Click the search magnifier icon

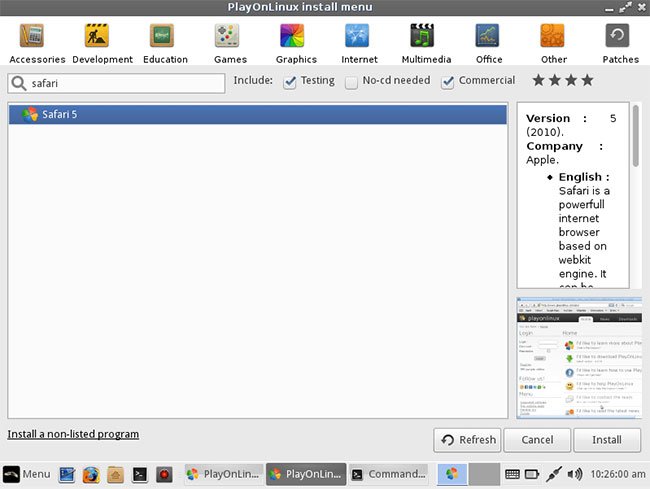tap(19, 83)
